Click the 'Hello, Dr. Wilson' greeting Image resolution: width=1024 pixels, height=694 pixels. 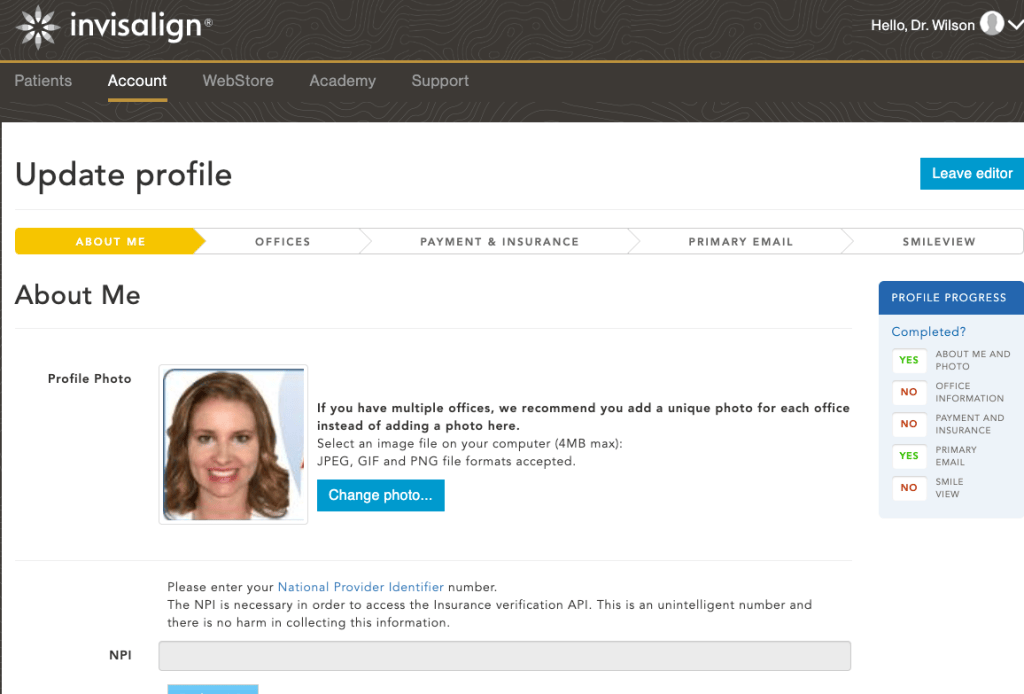[x=923, y=25]
